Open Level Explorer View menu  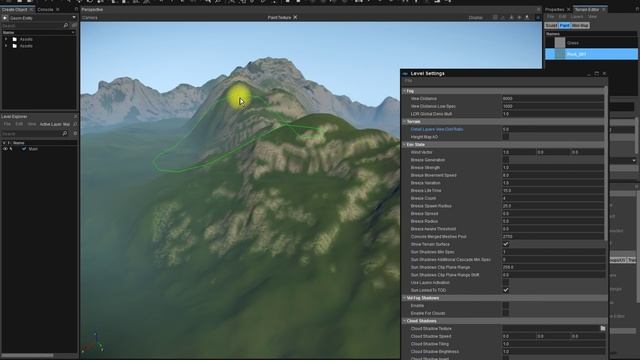coord(32,124)
